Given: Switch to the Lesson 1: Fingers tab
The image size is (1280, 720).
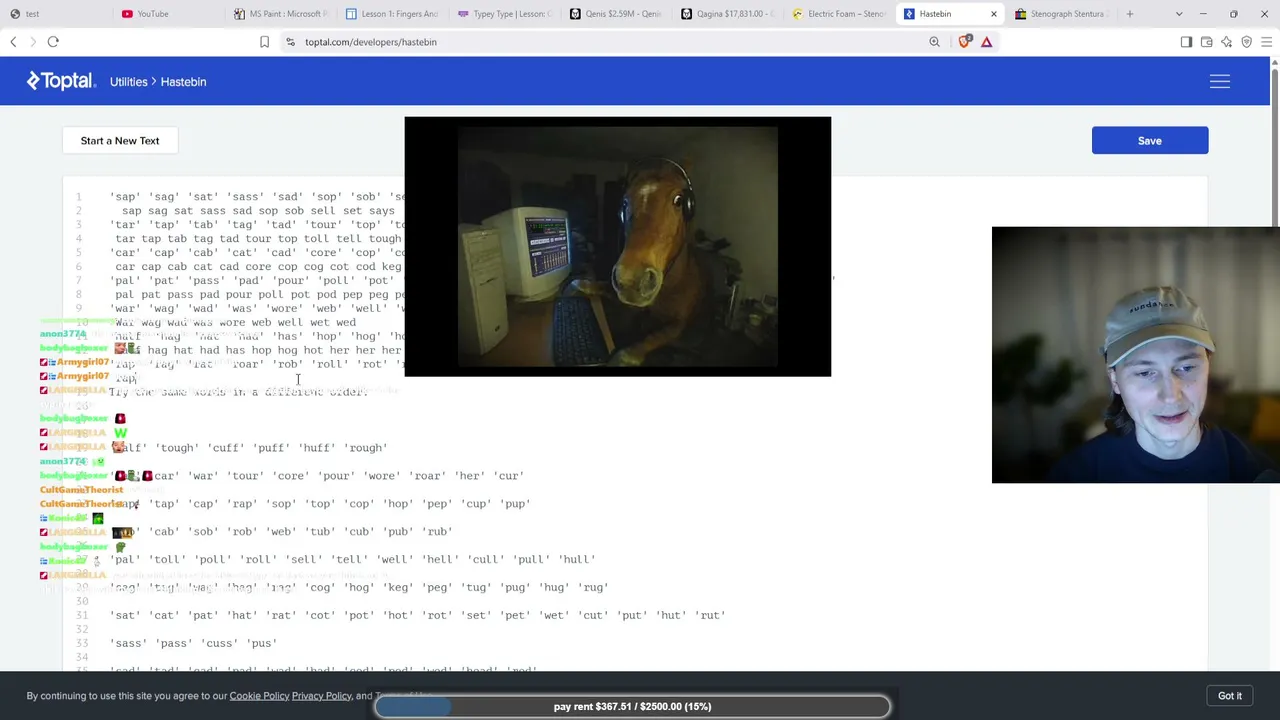Looking at the screenshot, I should (390, 14).
